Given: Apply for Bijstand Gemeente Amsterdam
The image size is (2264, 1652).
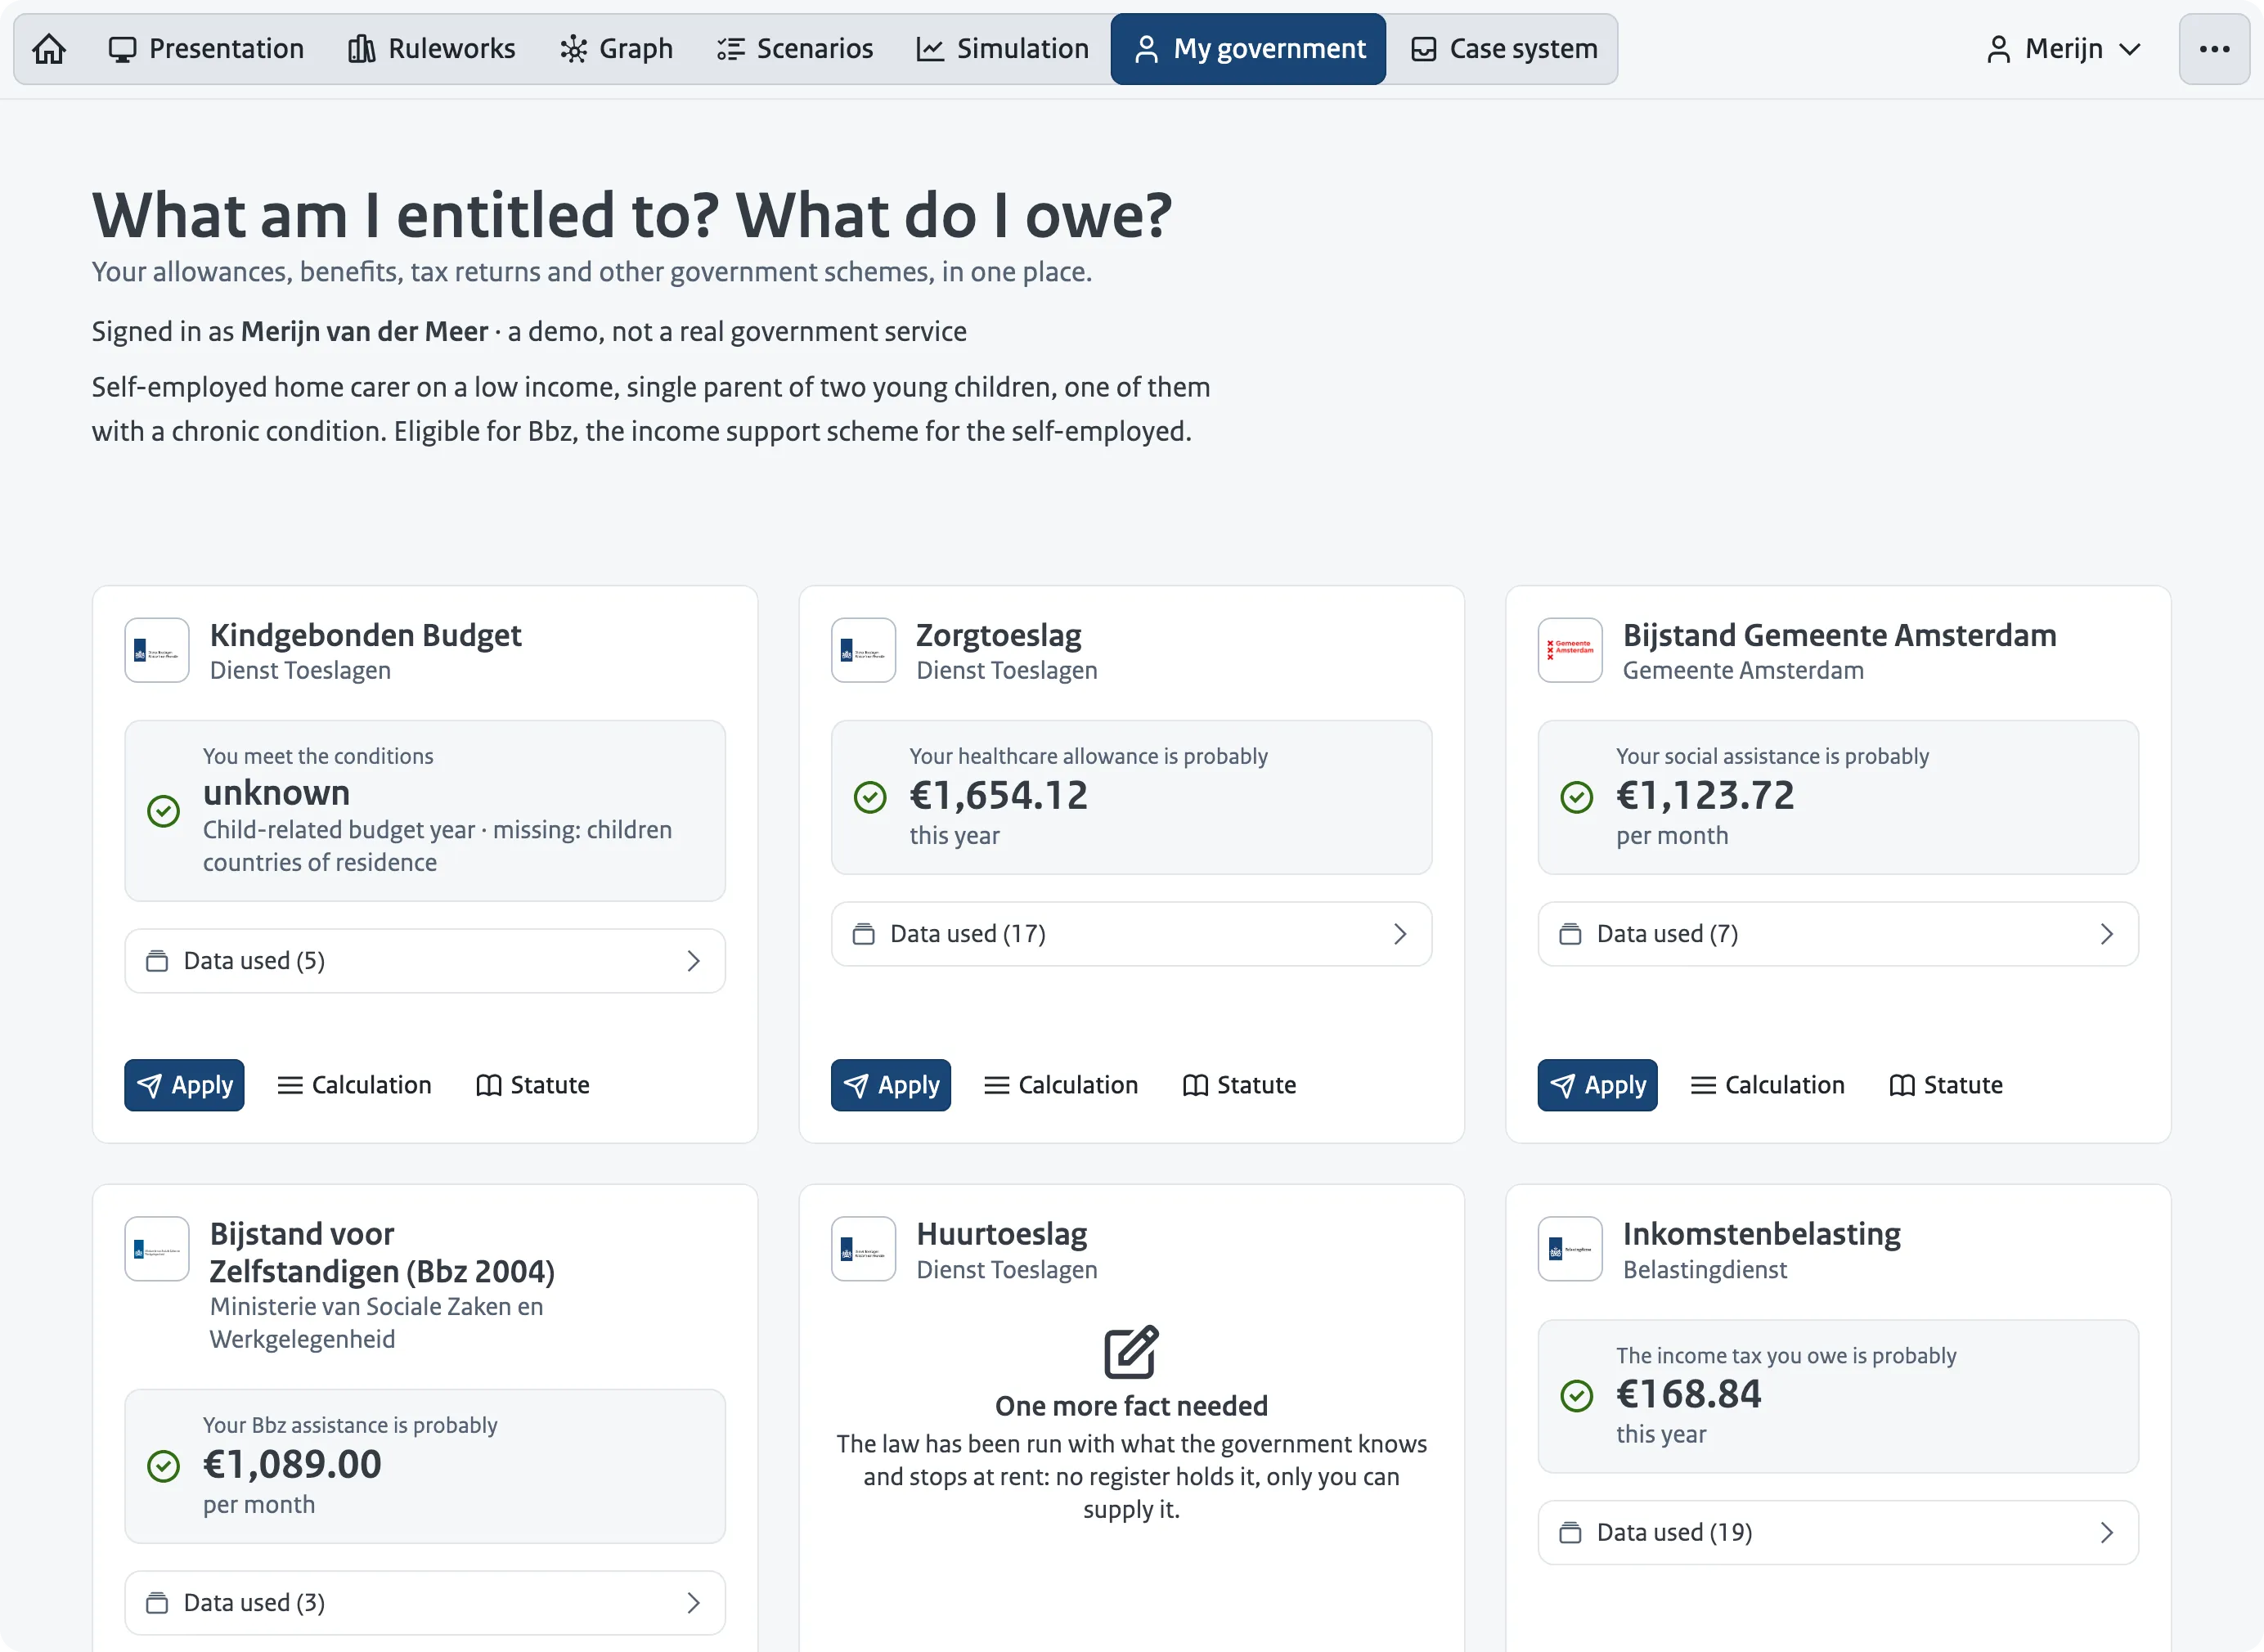Looking at the screenshot, I should coord(1597,1085).
